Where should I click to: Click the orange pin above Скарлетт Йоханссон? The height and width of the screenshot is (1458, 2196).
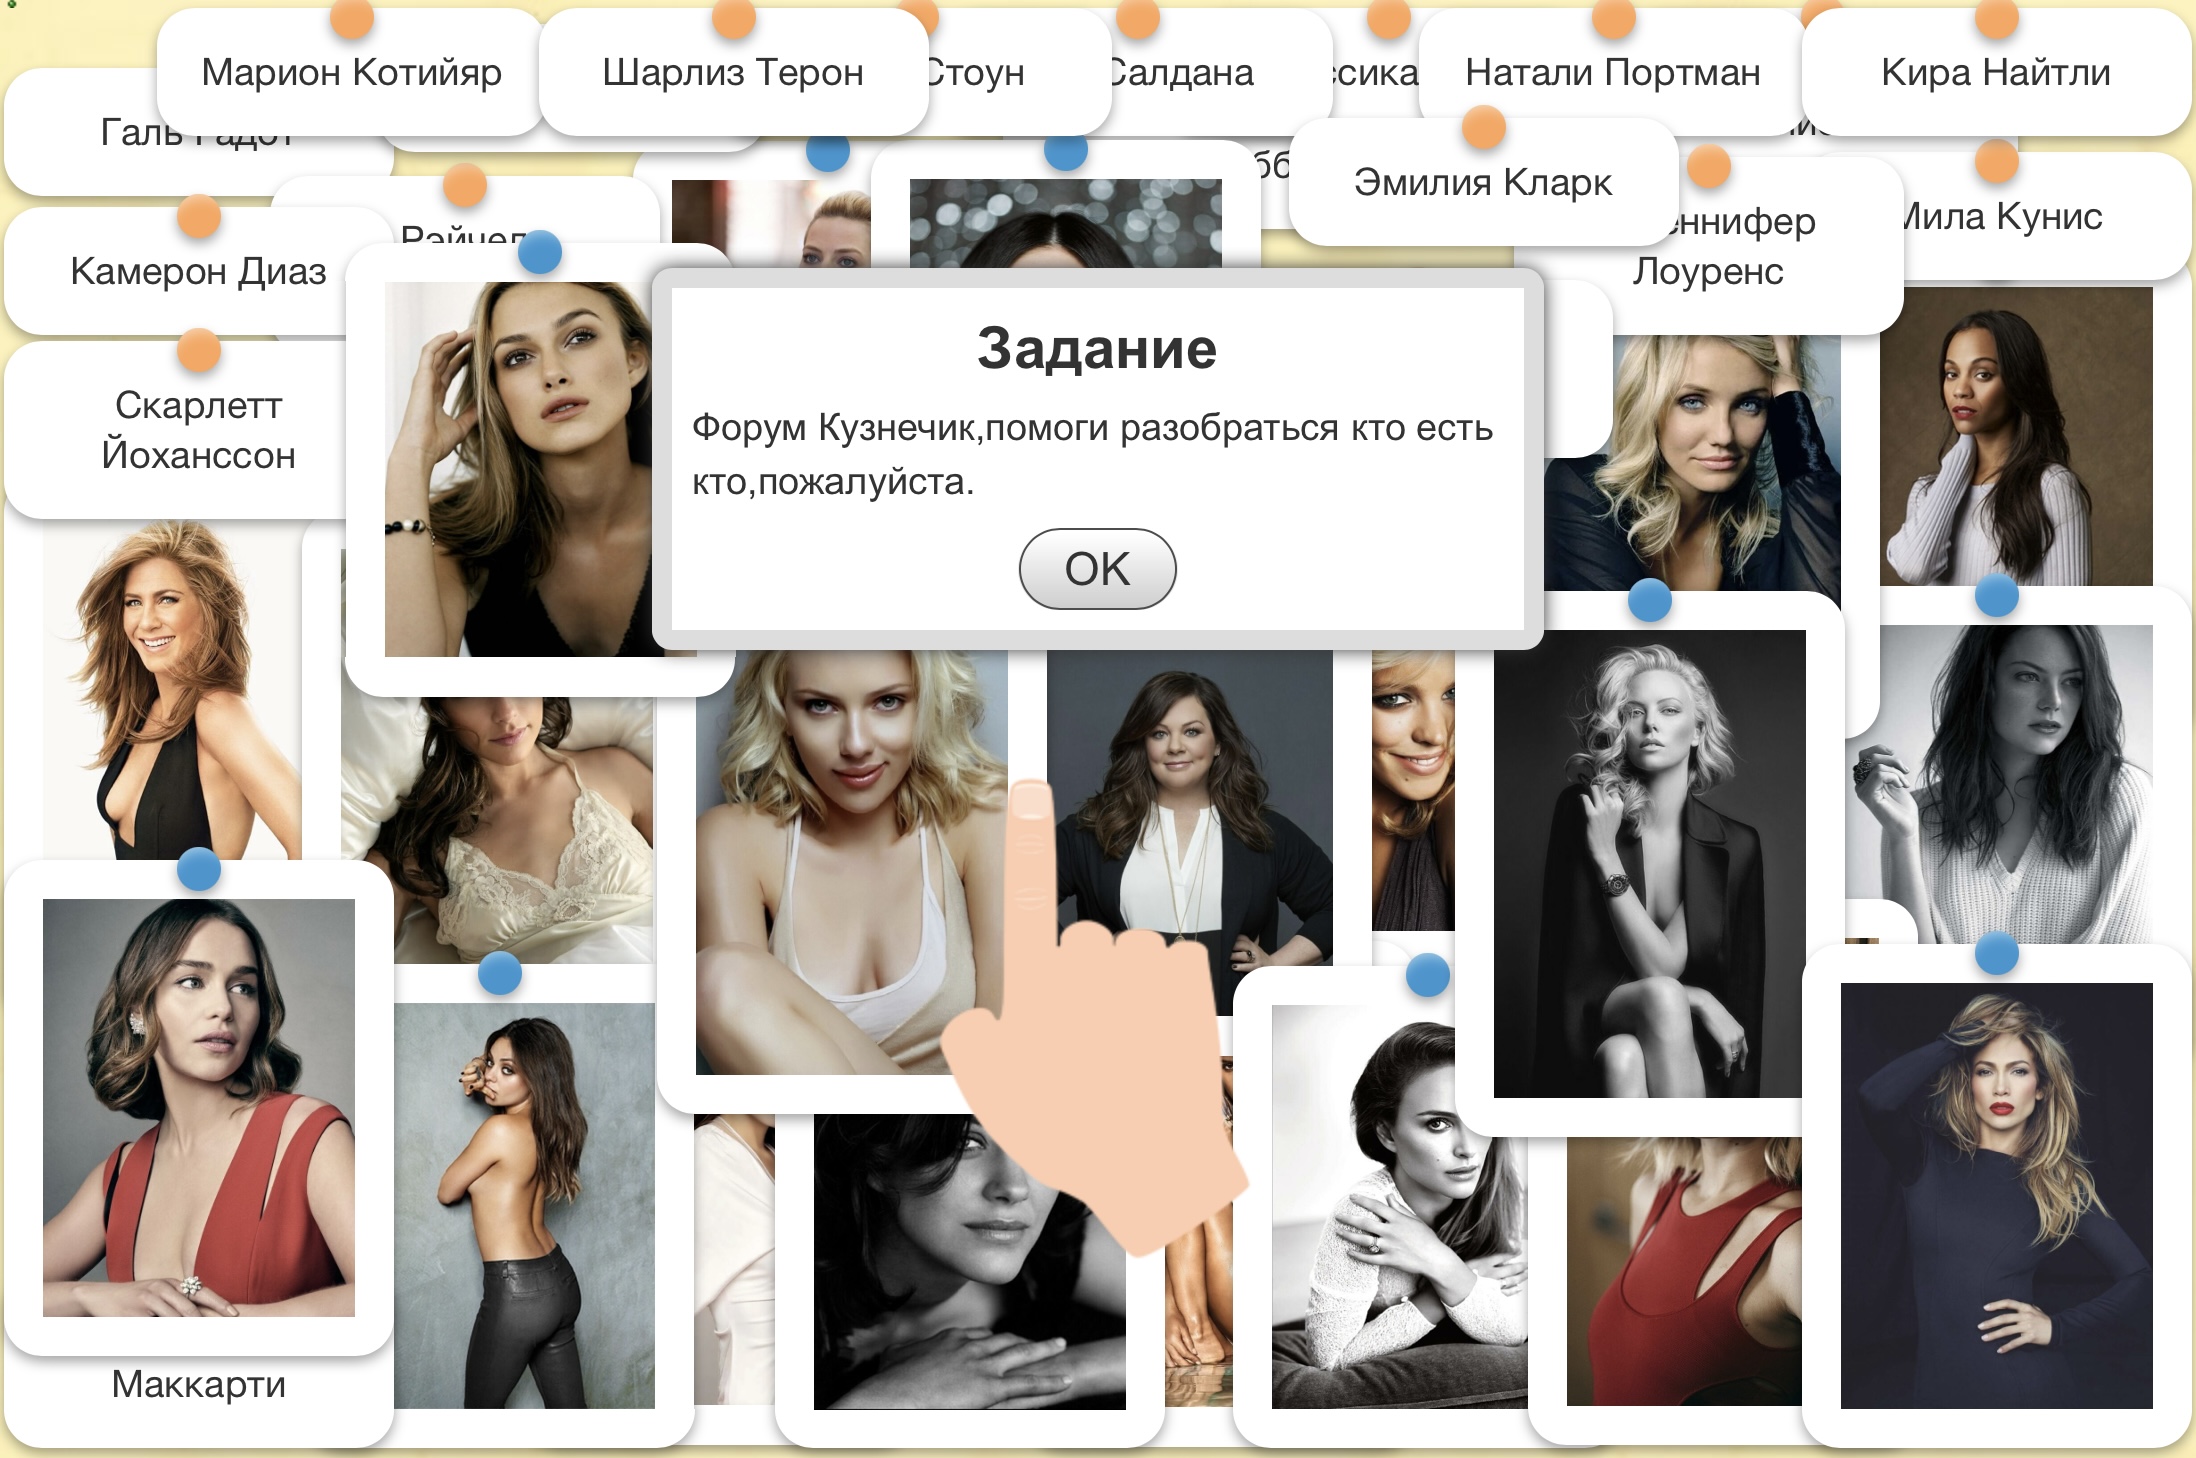(x=198, y=351)
